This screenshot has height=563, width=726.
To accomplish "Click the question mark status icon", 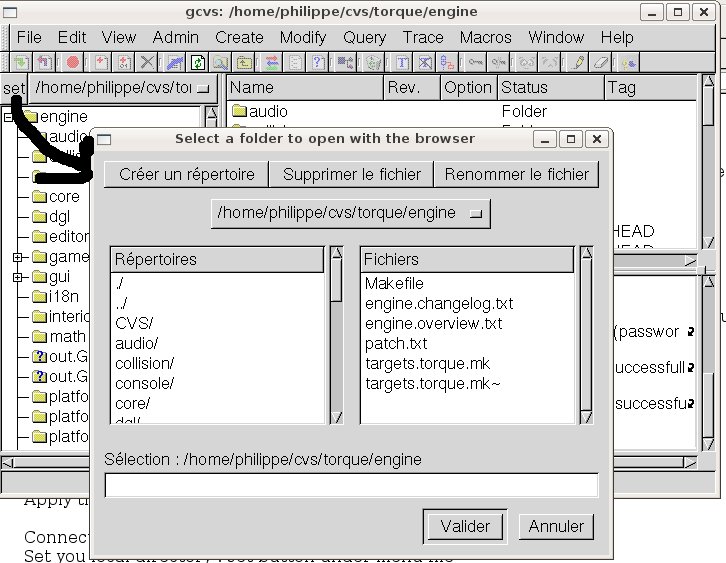I will coord(319,62).
